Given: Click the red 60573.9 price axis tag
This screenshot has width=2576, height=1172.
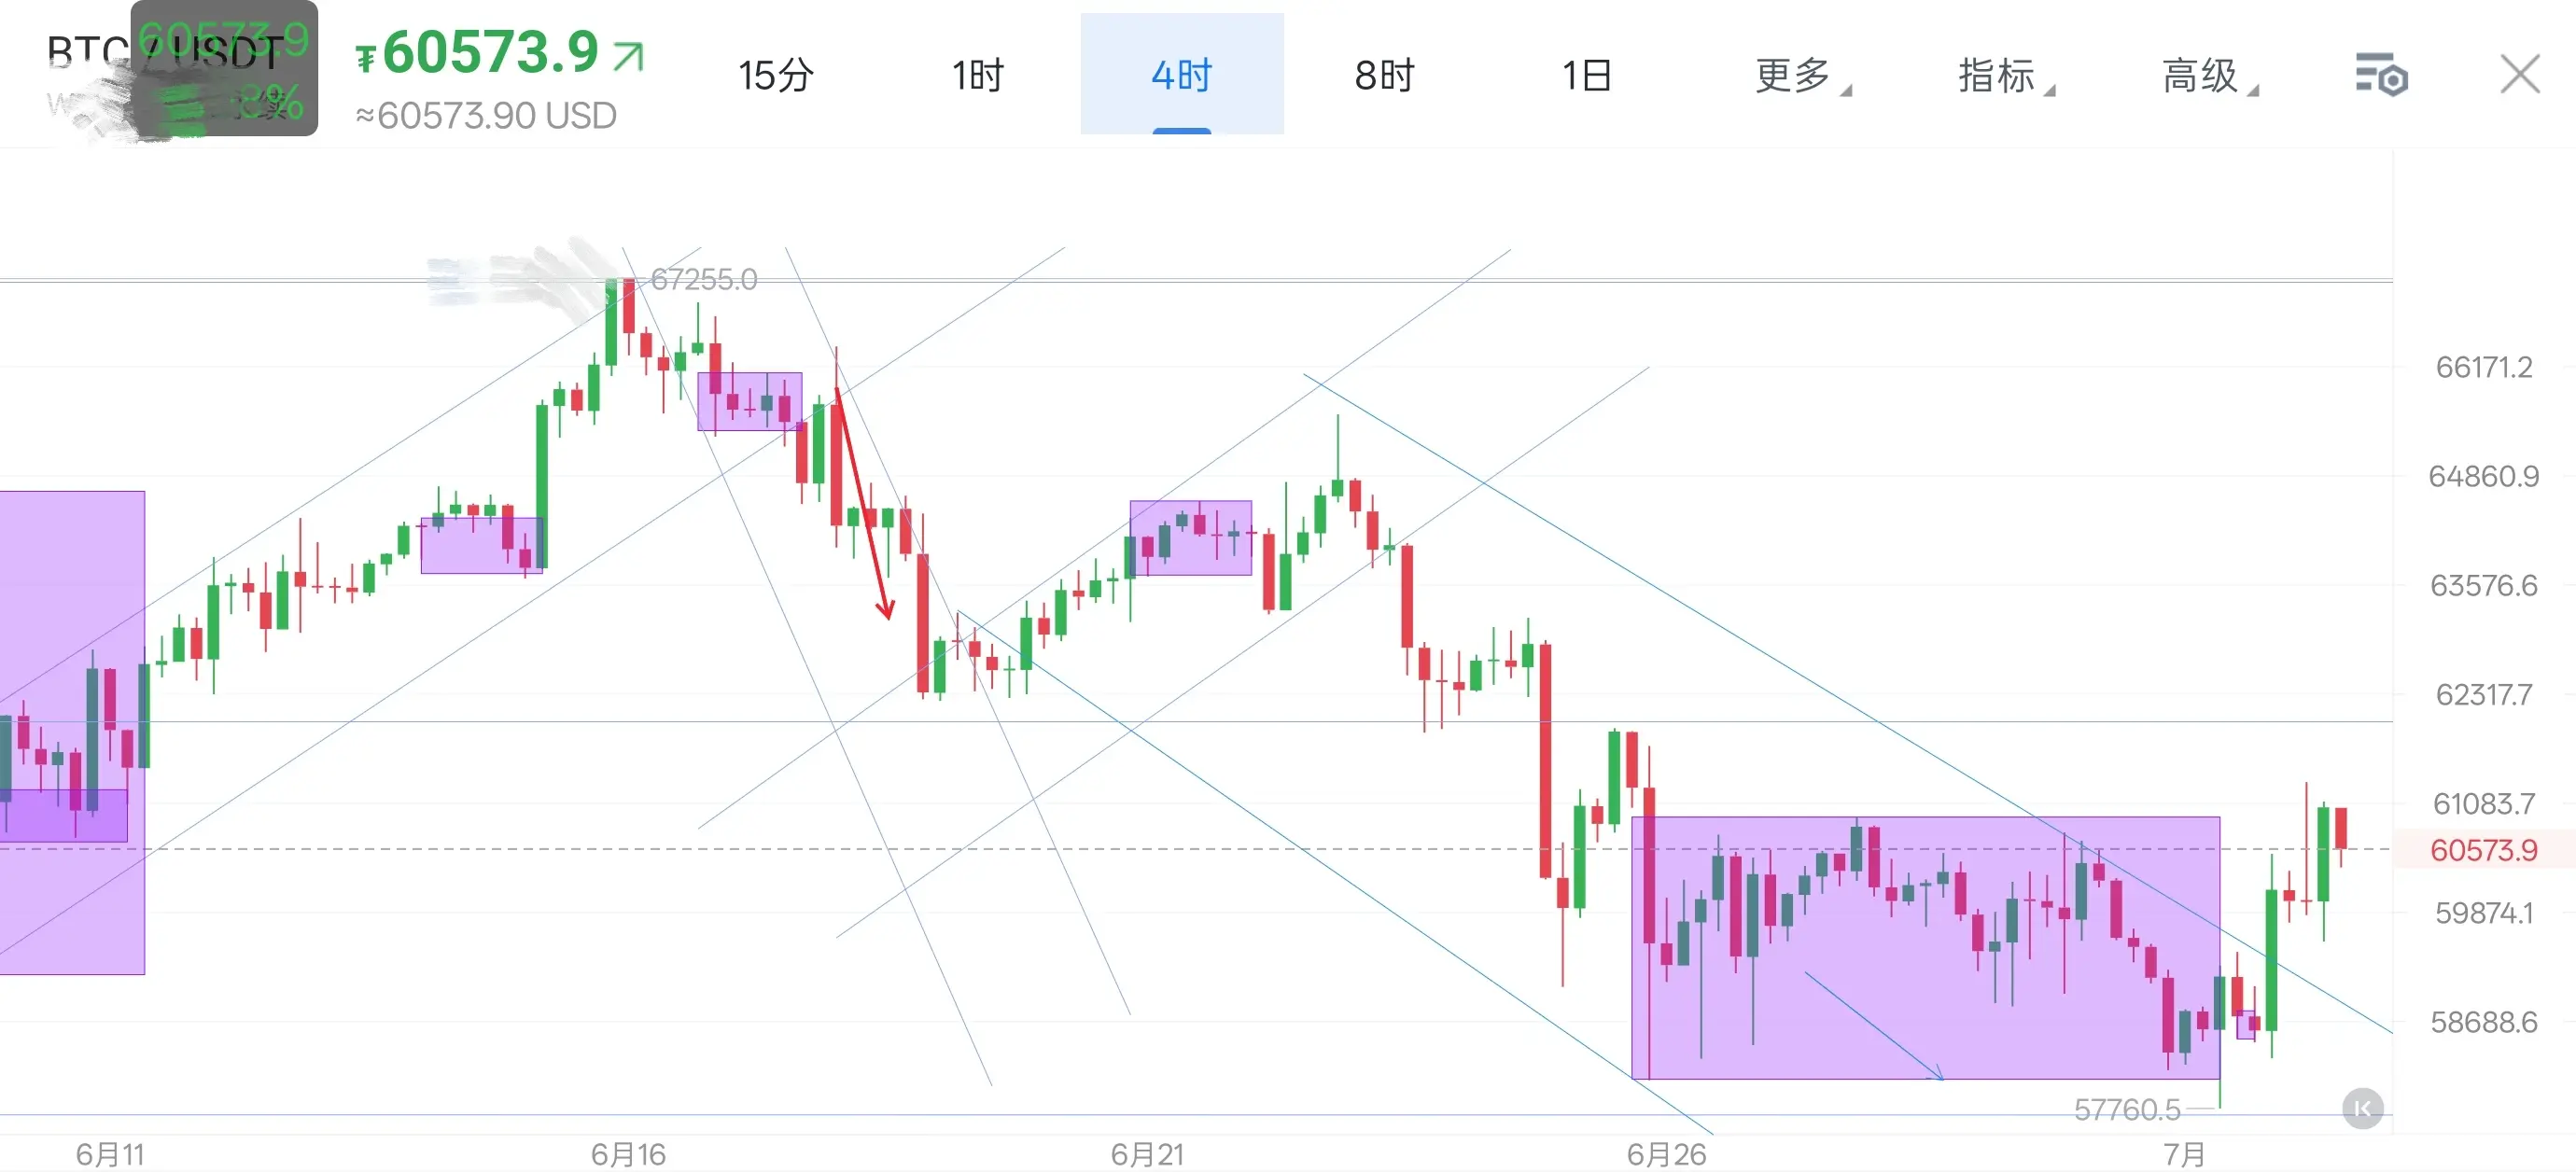Looking at the screenshot, I should (2483, 850).
